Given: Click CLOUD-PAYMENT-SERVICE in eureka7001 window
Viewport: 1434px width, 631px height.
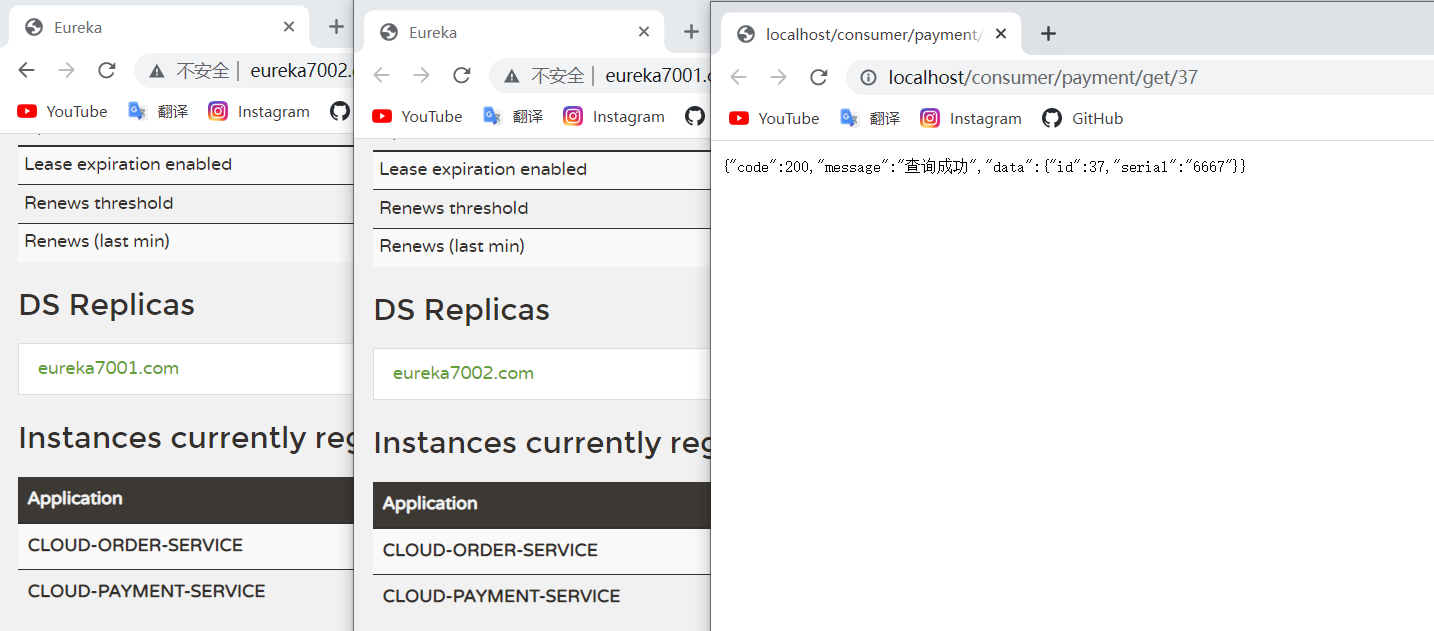Looking at the screenshot, I should click(x=501, y=596).
